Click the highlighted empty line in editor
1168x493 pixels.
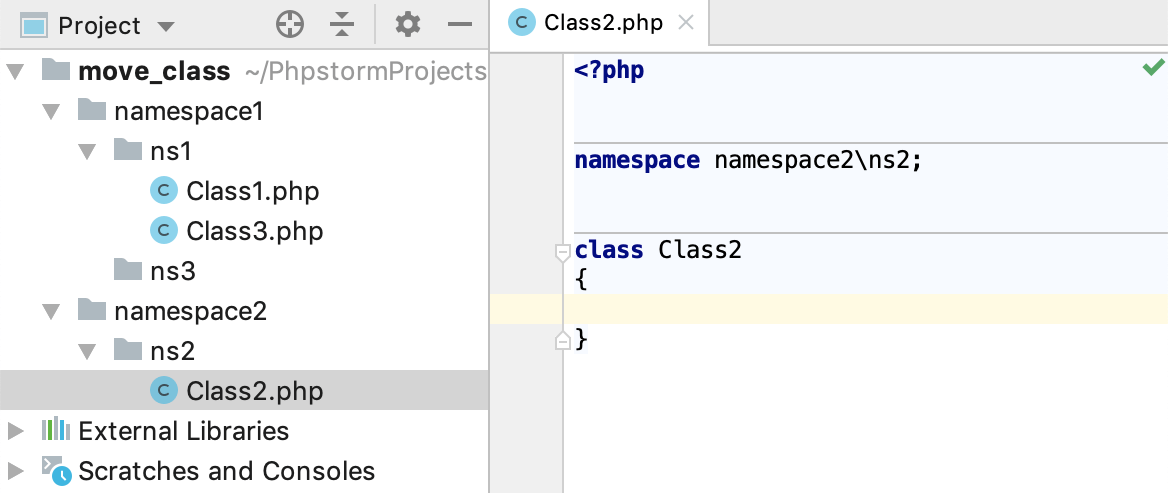(860, 310)
